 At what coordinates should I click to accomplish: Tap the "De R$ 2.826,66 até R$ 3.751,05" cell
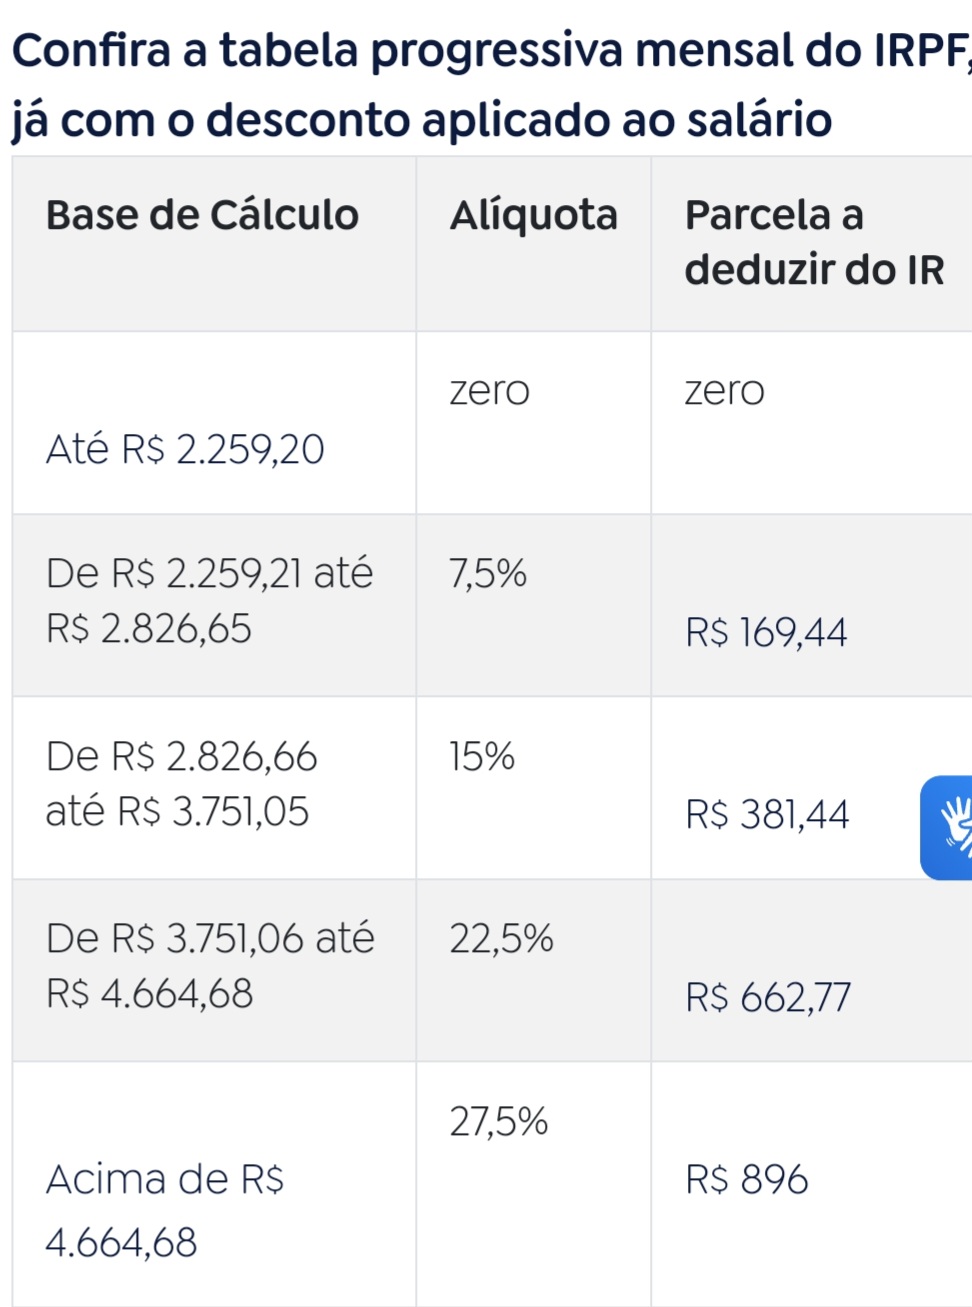181,784
